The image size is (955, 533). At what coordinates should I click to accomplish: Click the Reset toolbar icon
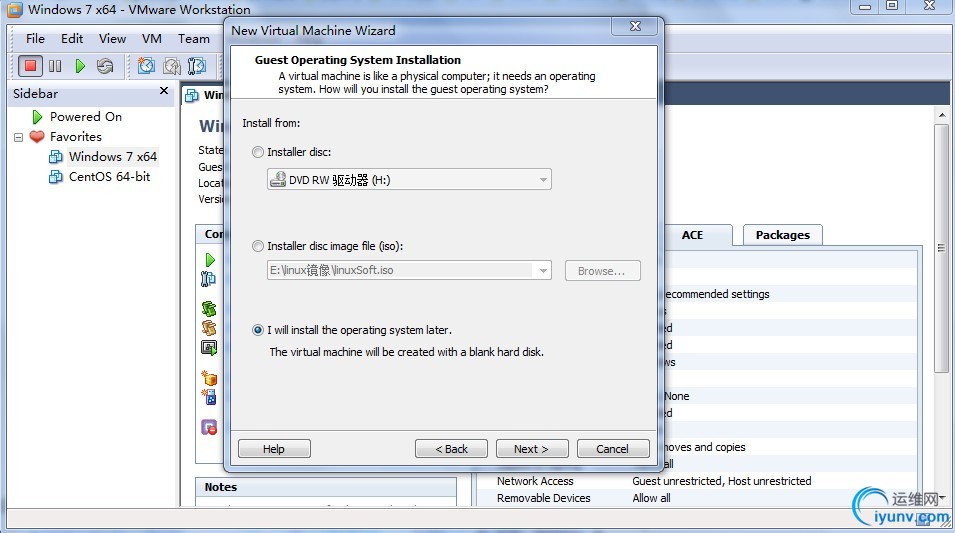pos(105,66)
